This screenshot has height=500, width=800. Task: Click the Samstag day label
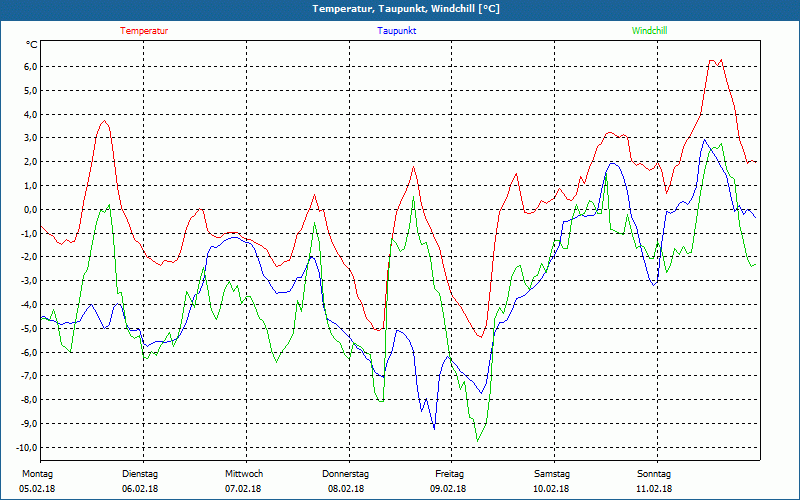pos(552,474)
